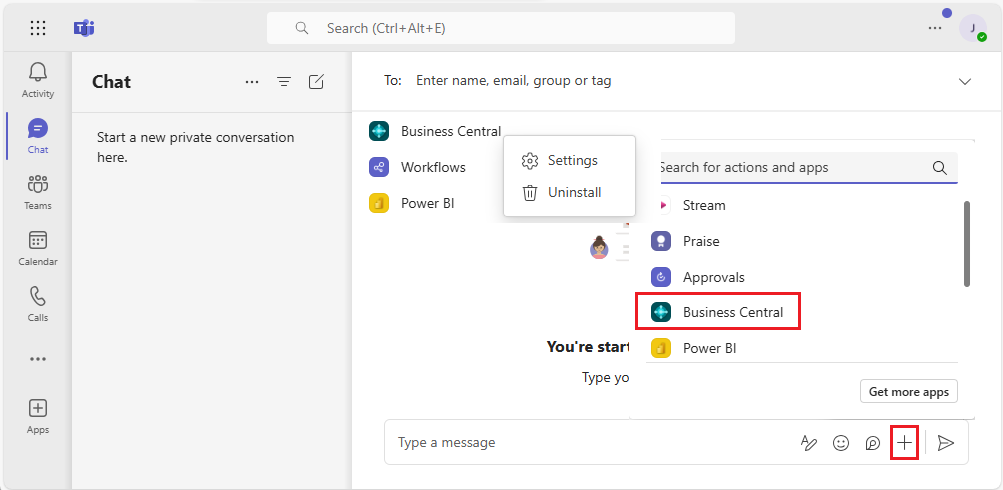This screenshot has width=1003, height=490.
Task: Focus the Search for actions and apps field
Action: point(790,168)
